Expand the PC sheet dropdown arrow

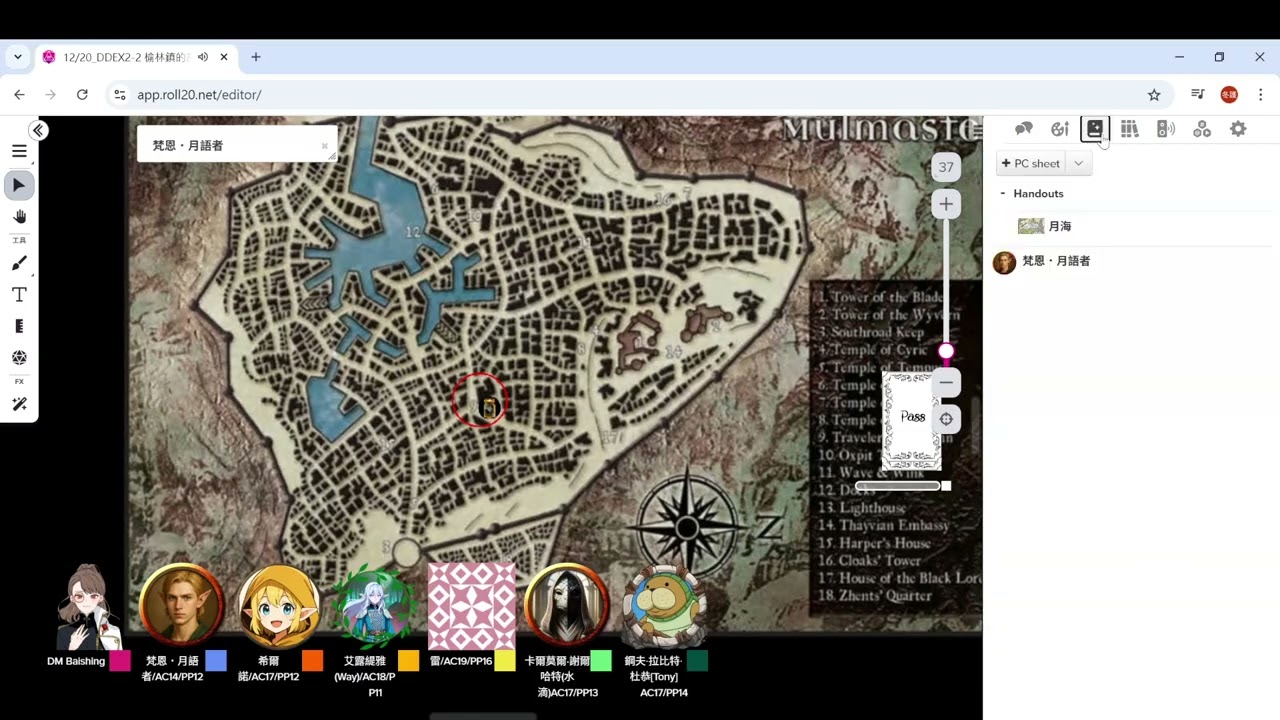coord(1079,163)
